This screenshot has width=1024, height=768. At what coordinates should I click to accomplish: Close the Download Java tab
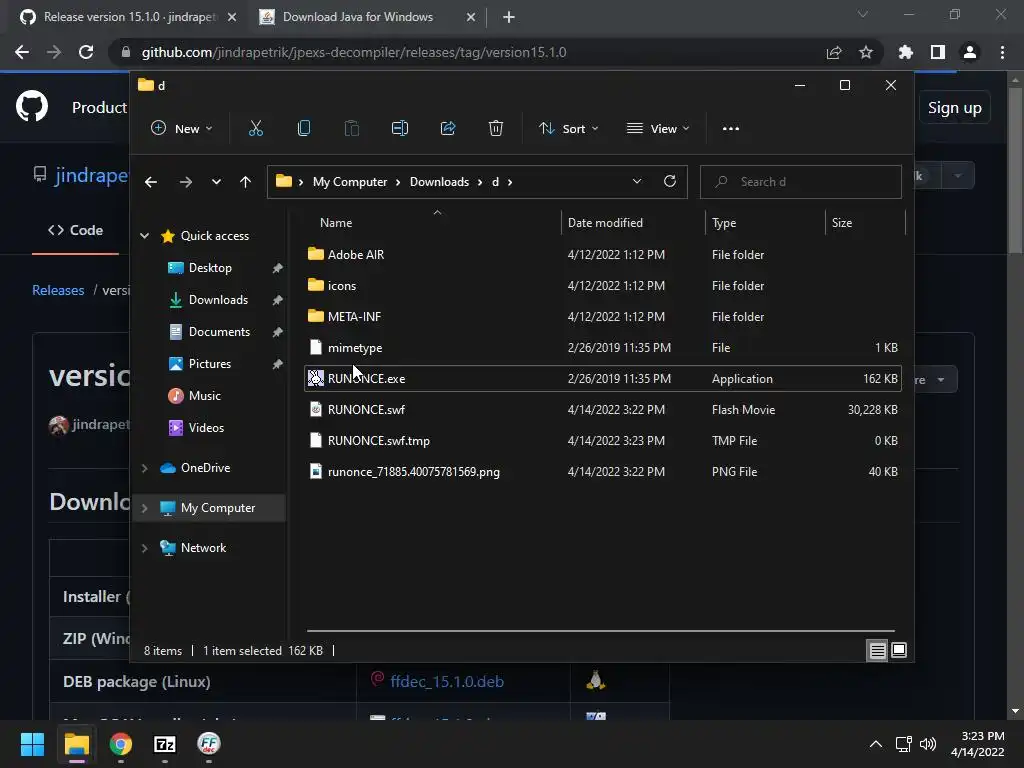coord(471,18)
